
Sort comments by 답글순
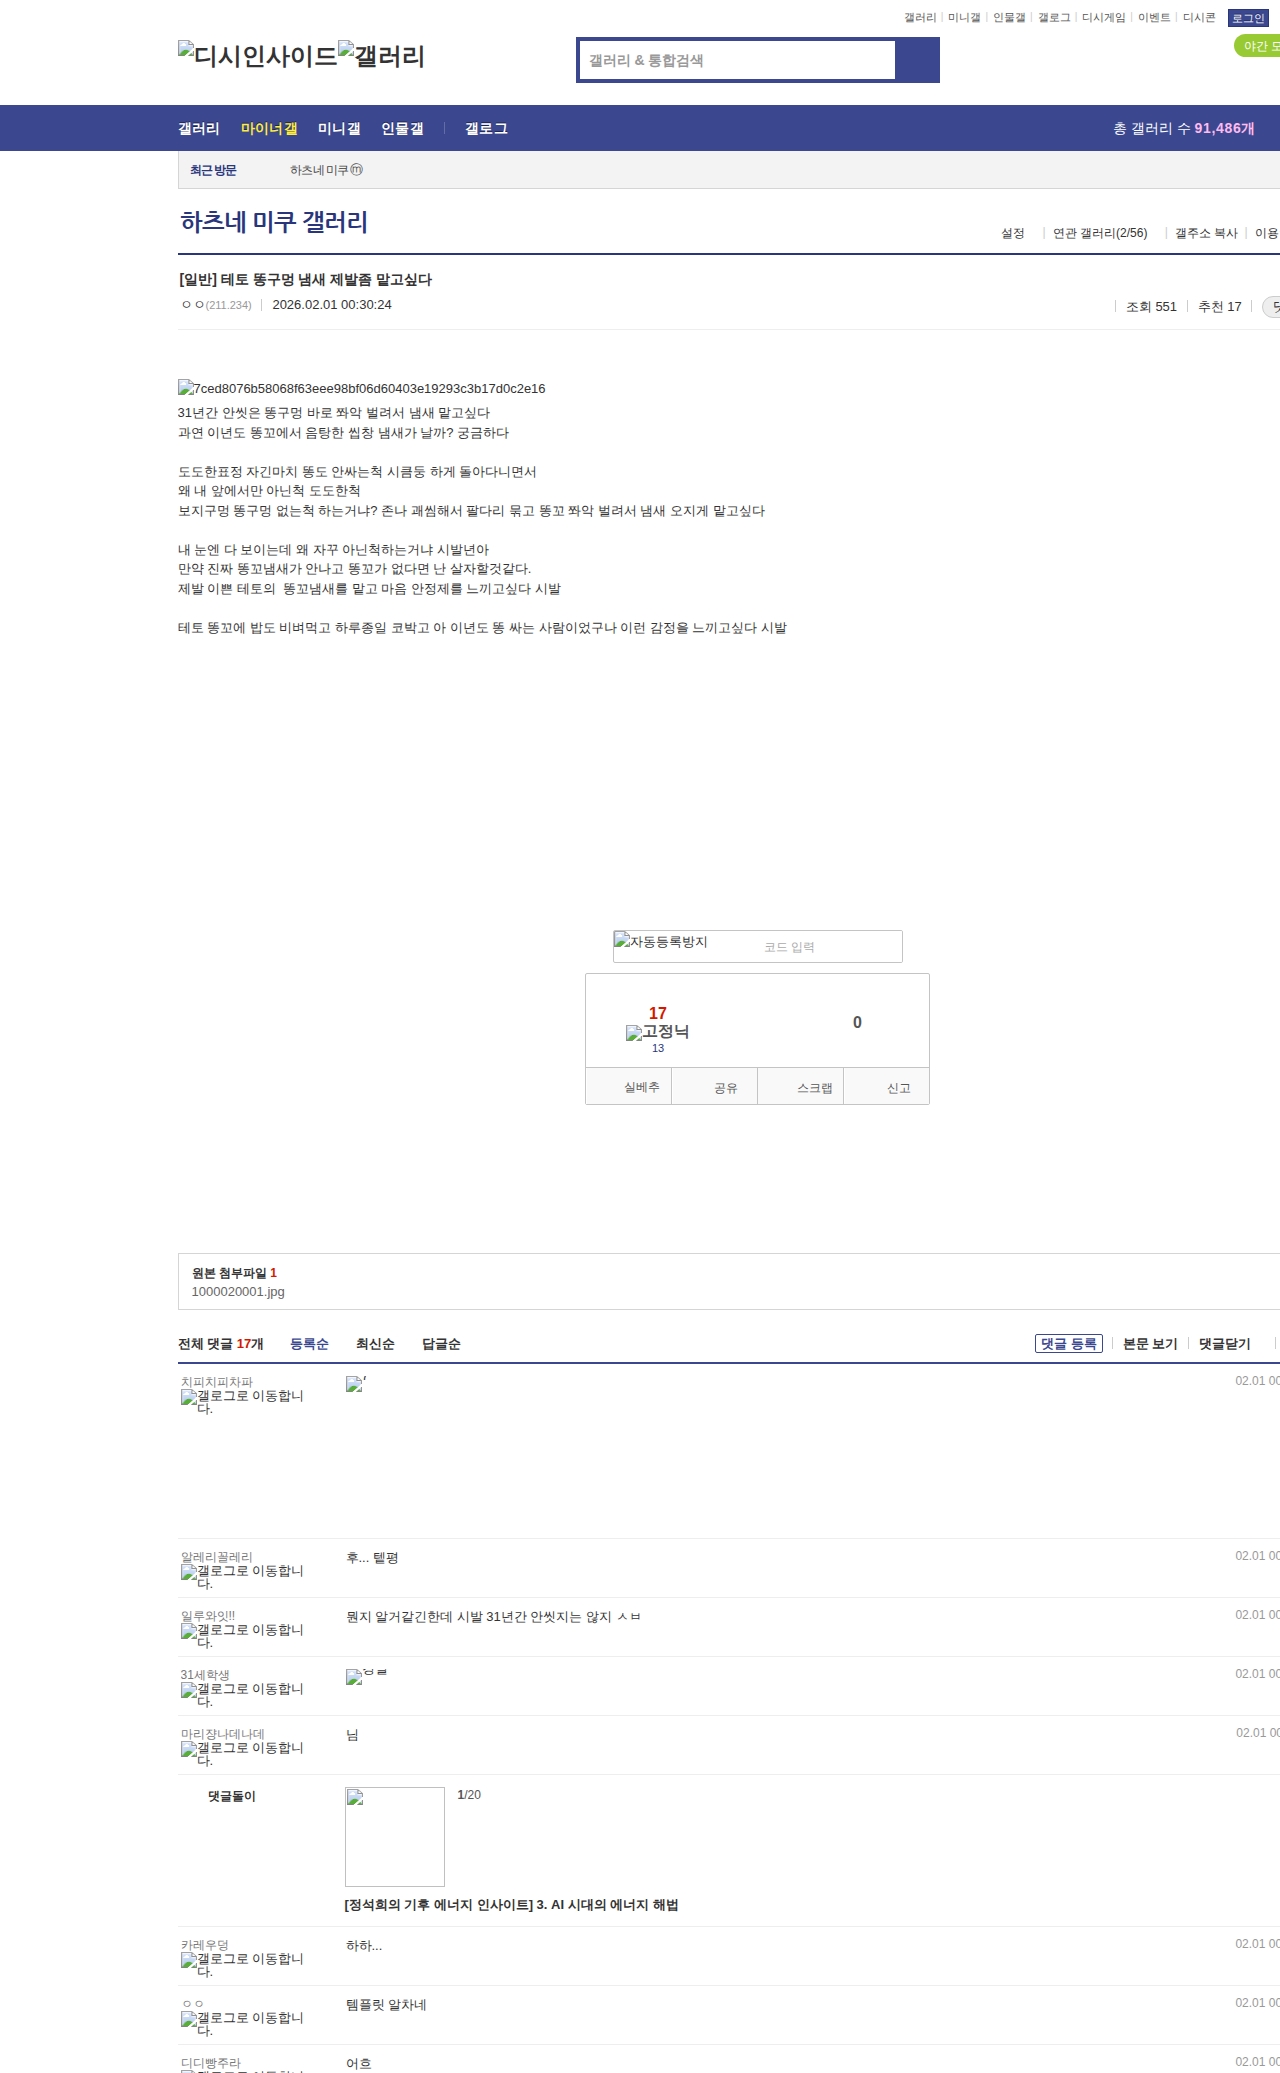click(441, 1344)
